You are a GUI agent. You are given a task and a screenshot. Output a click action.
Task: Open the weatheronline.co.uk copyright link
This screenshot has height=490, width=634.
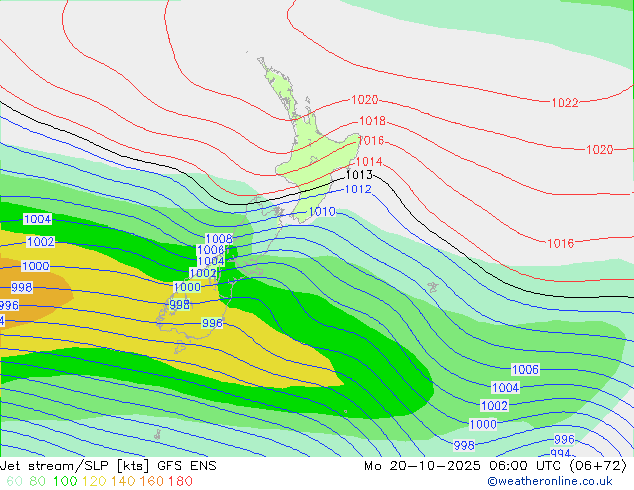pyautogui.click(x=550, y=481)
